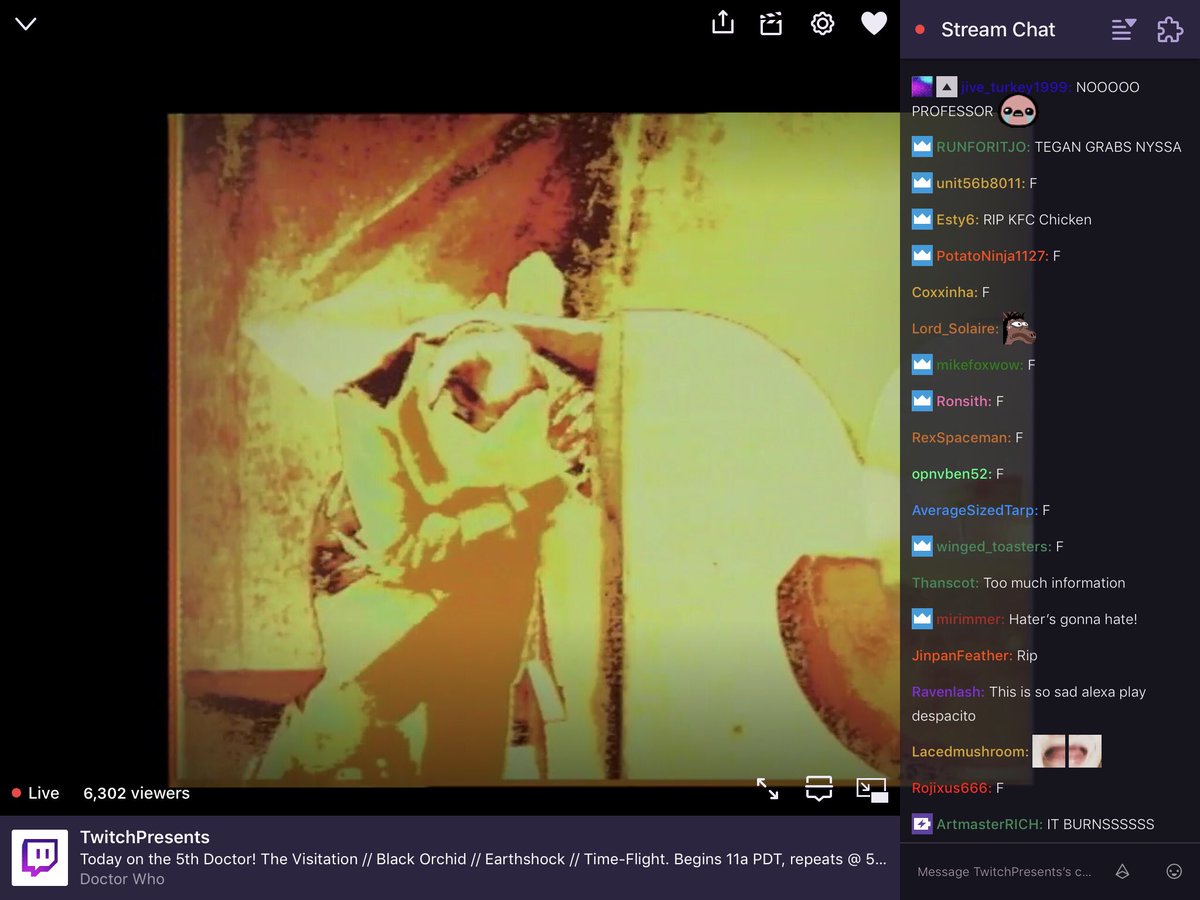Tap the Prime crown badge beside unit56b8011
The width and height of the screenshot is (1200, 900).
point(922,183)
